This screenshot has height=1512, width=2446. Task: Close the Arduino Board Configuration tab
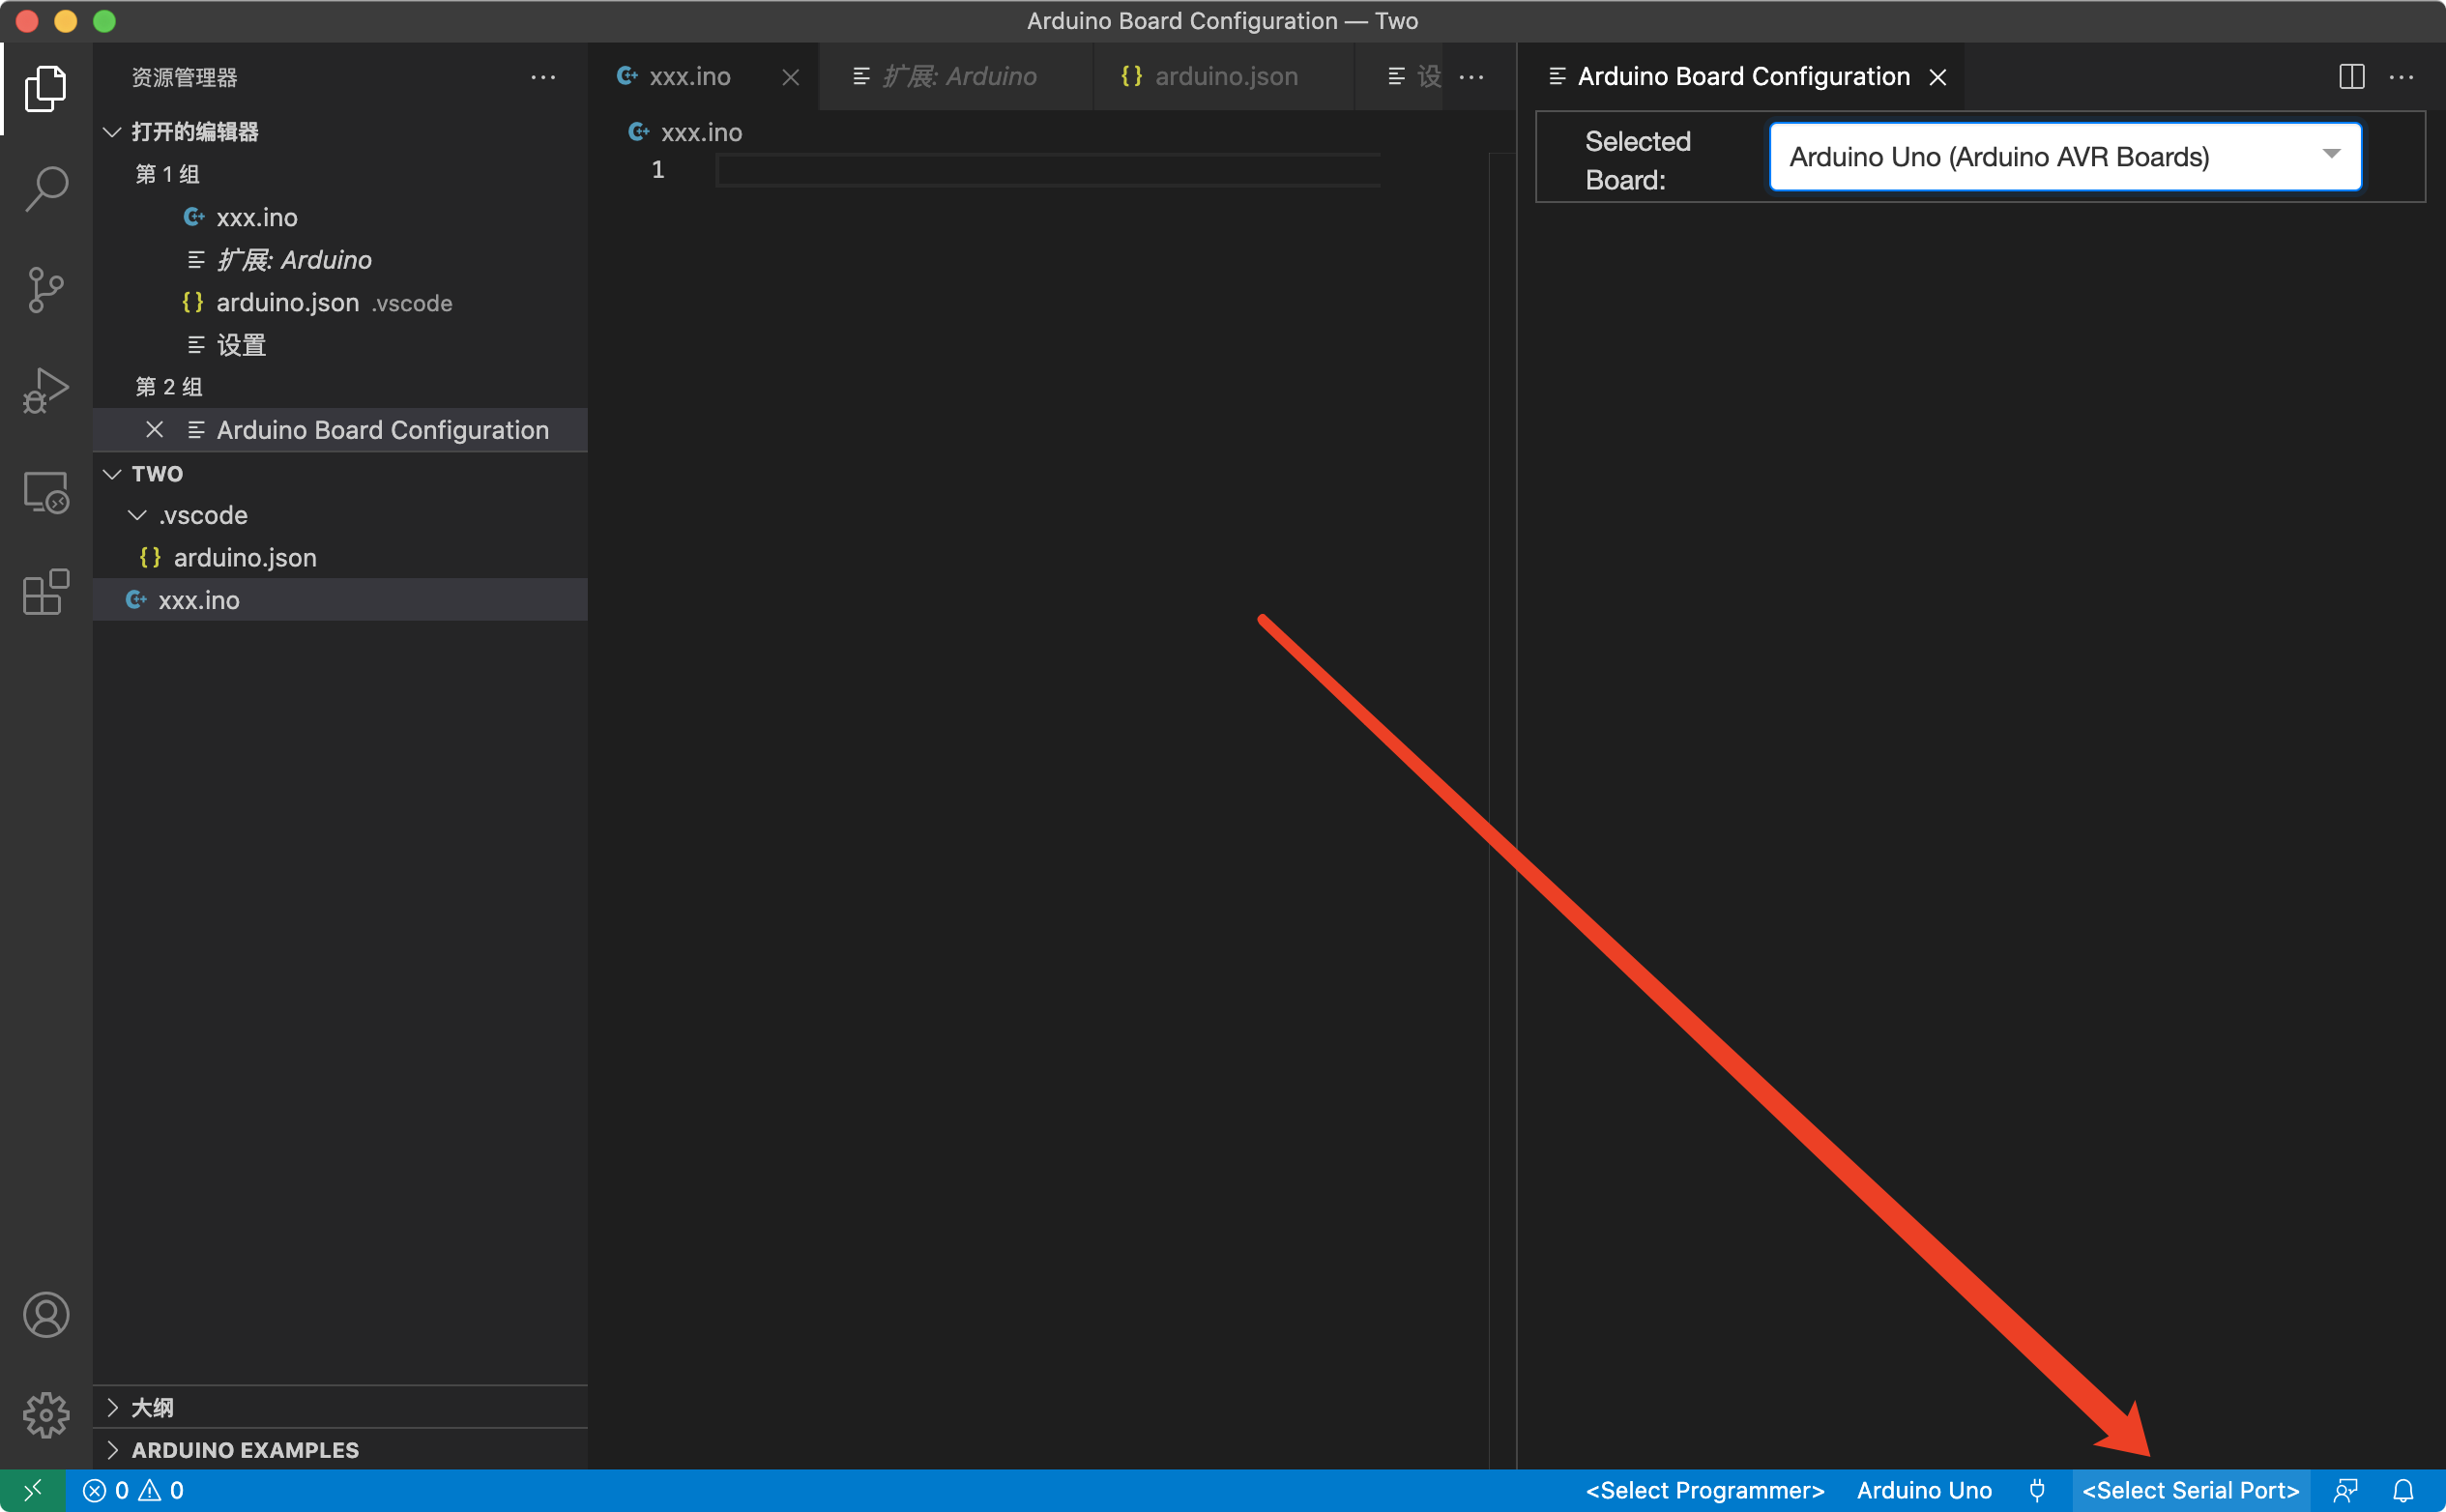point(1938,77)
